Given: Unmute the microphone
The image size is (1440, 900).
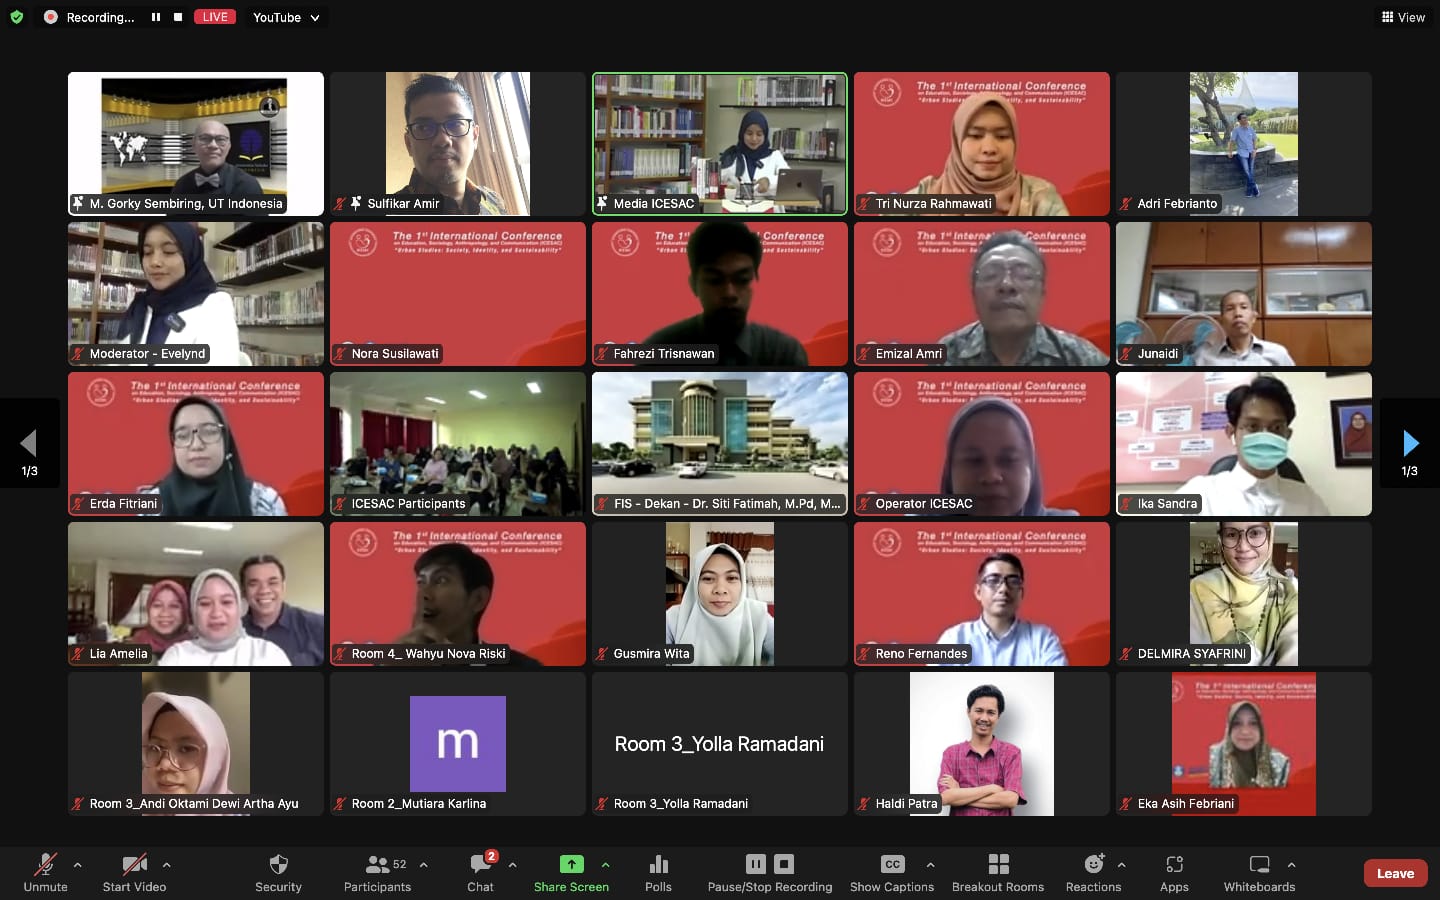Looking at the screenshot, I should point(45,872).
